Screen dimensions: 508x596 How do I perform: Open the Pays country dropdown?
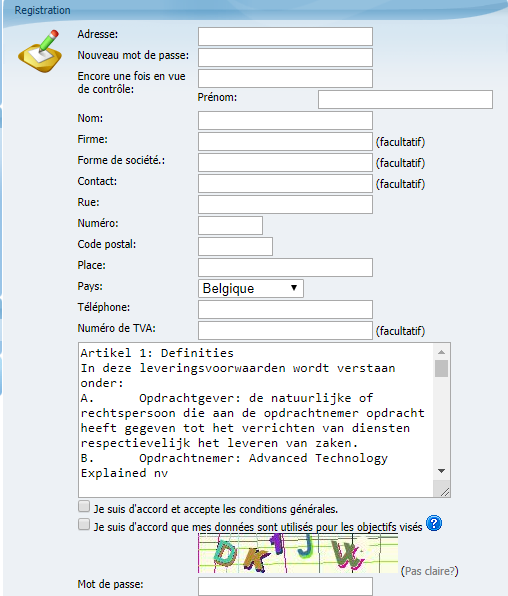pyautogui.click(x=251, y=288)
